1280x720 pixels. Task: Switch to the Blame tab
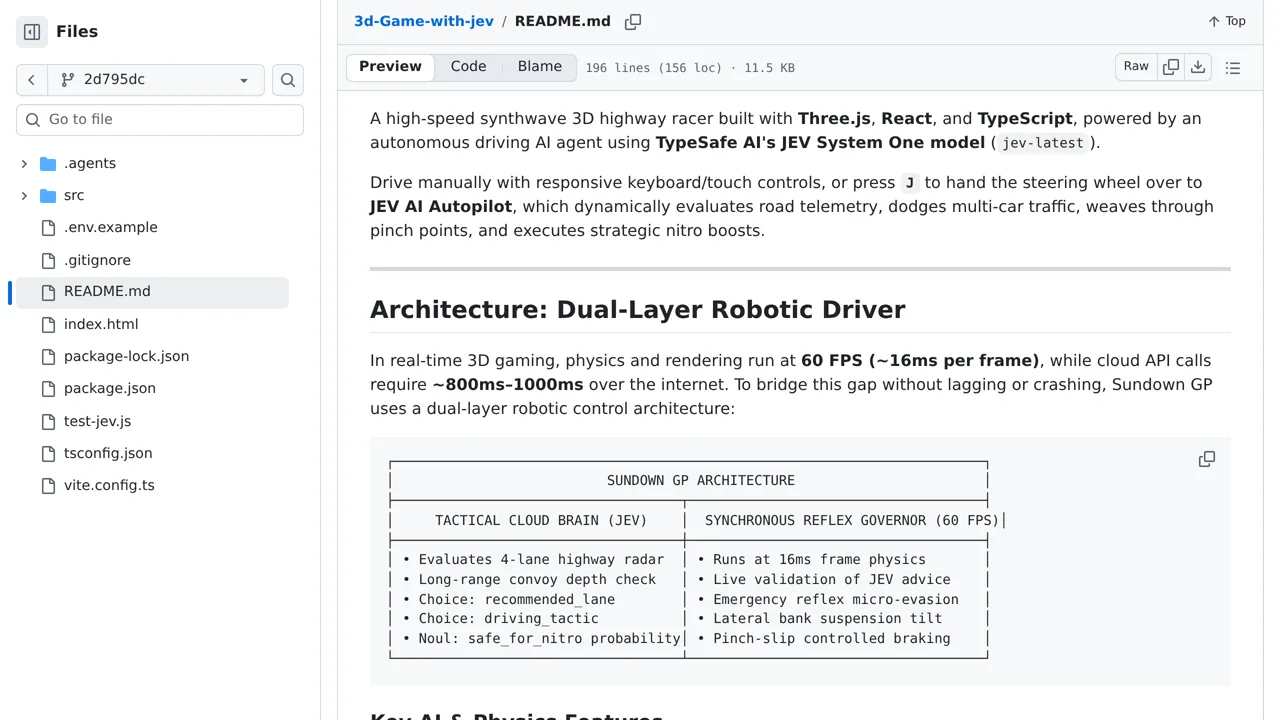tap(540, 67)
